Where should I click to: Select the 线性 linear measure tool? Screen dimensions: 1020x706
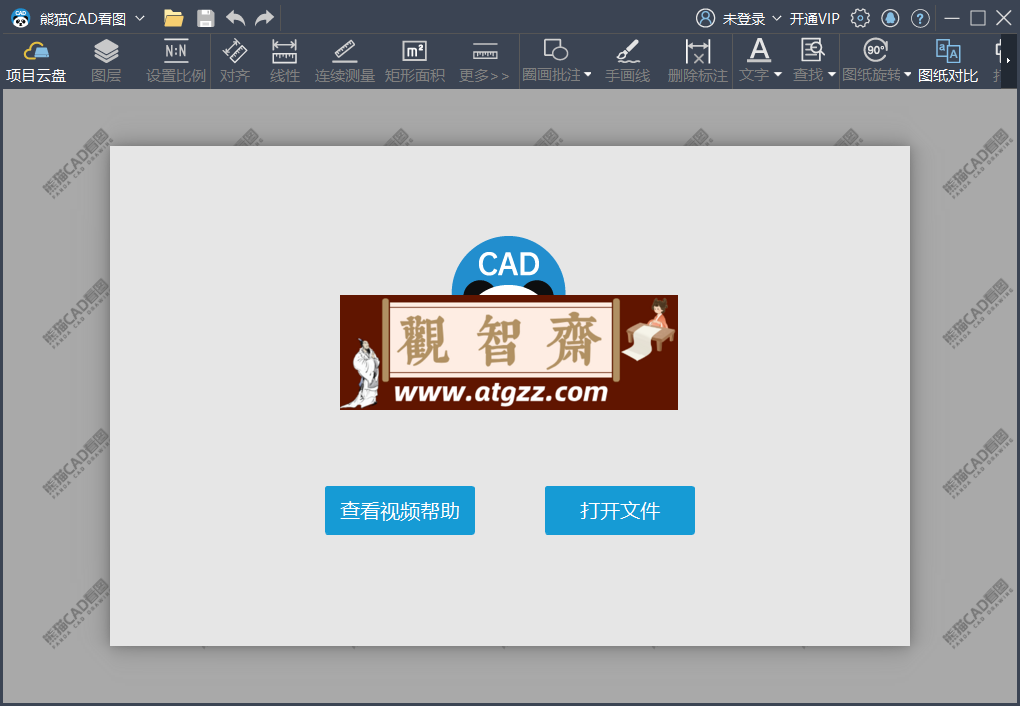(x=285, y=62)
